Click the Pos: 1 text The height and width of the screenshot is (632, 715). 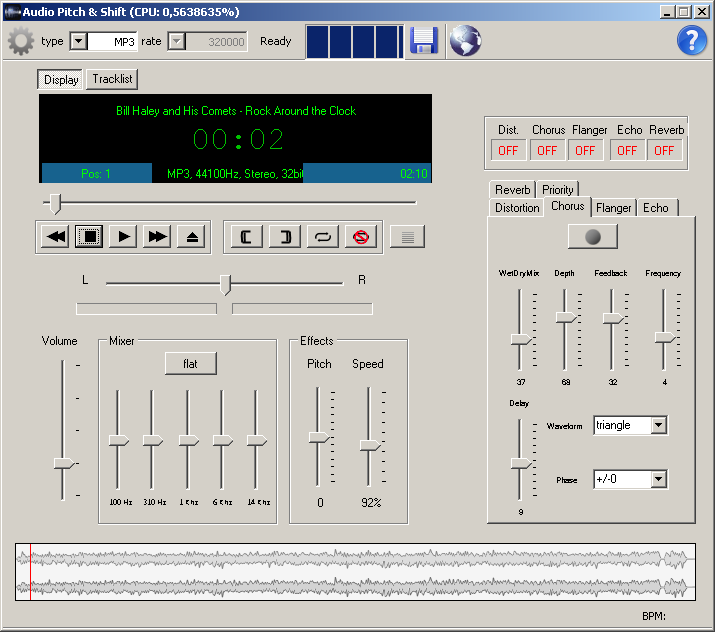click(x=96, y=174)
